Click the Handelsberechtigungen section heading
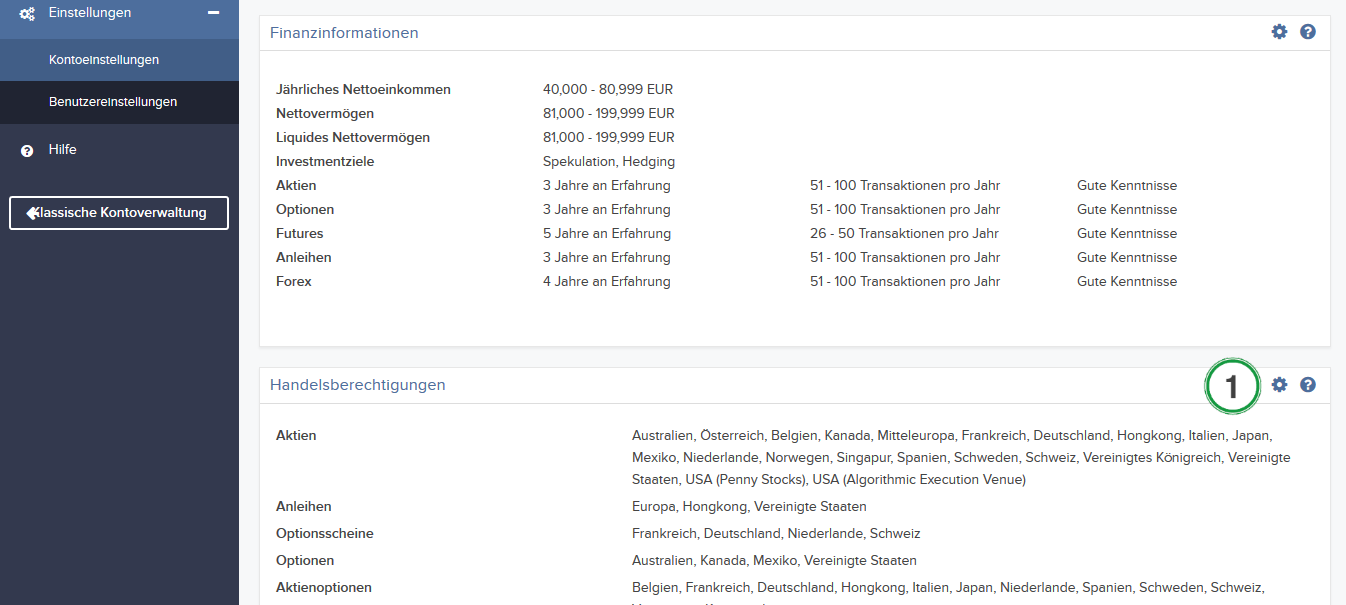 tap(358, 385)
